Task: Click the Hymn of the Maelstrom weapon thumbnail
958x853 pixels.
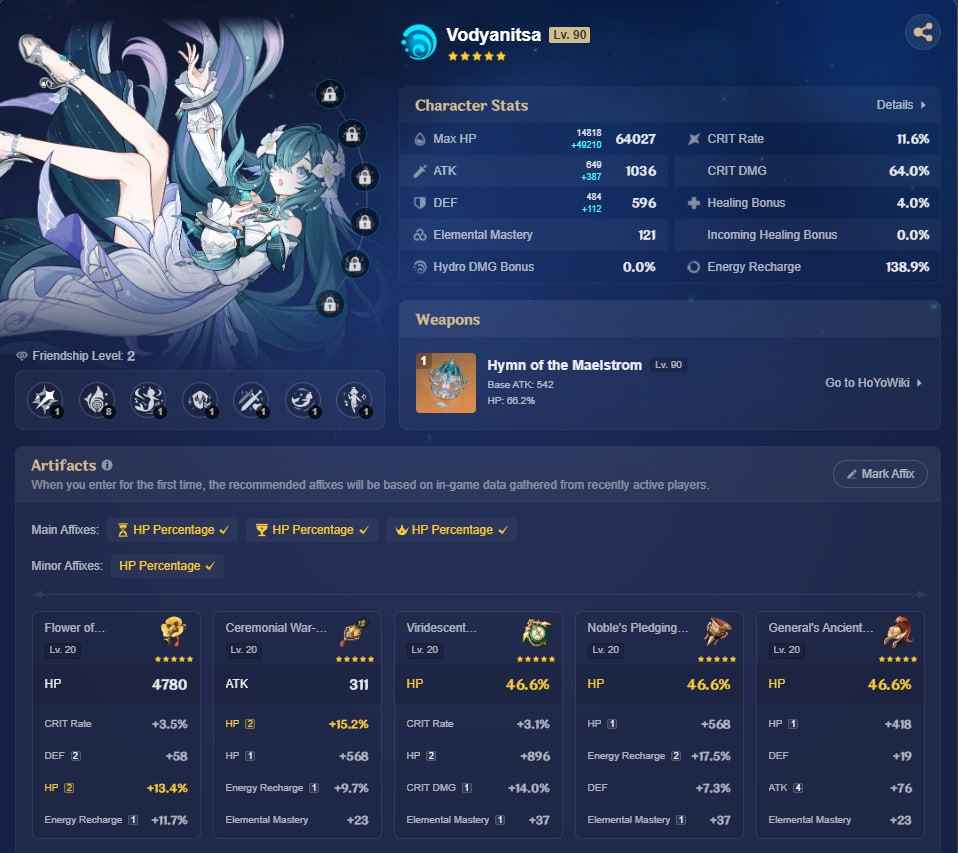Action: pos(446,383)
